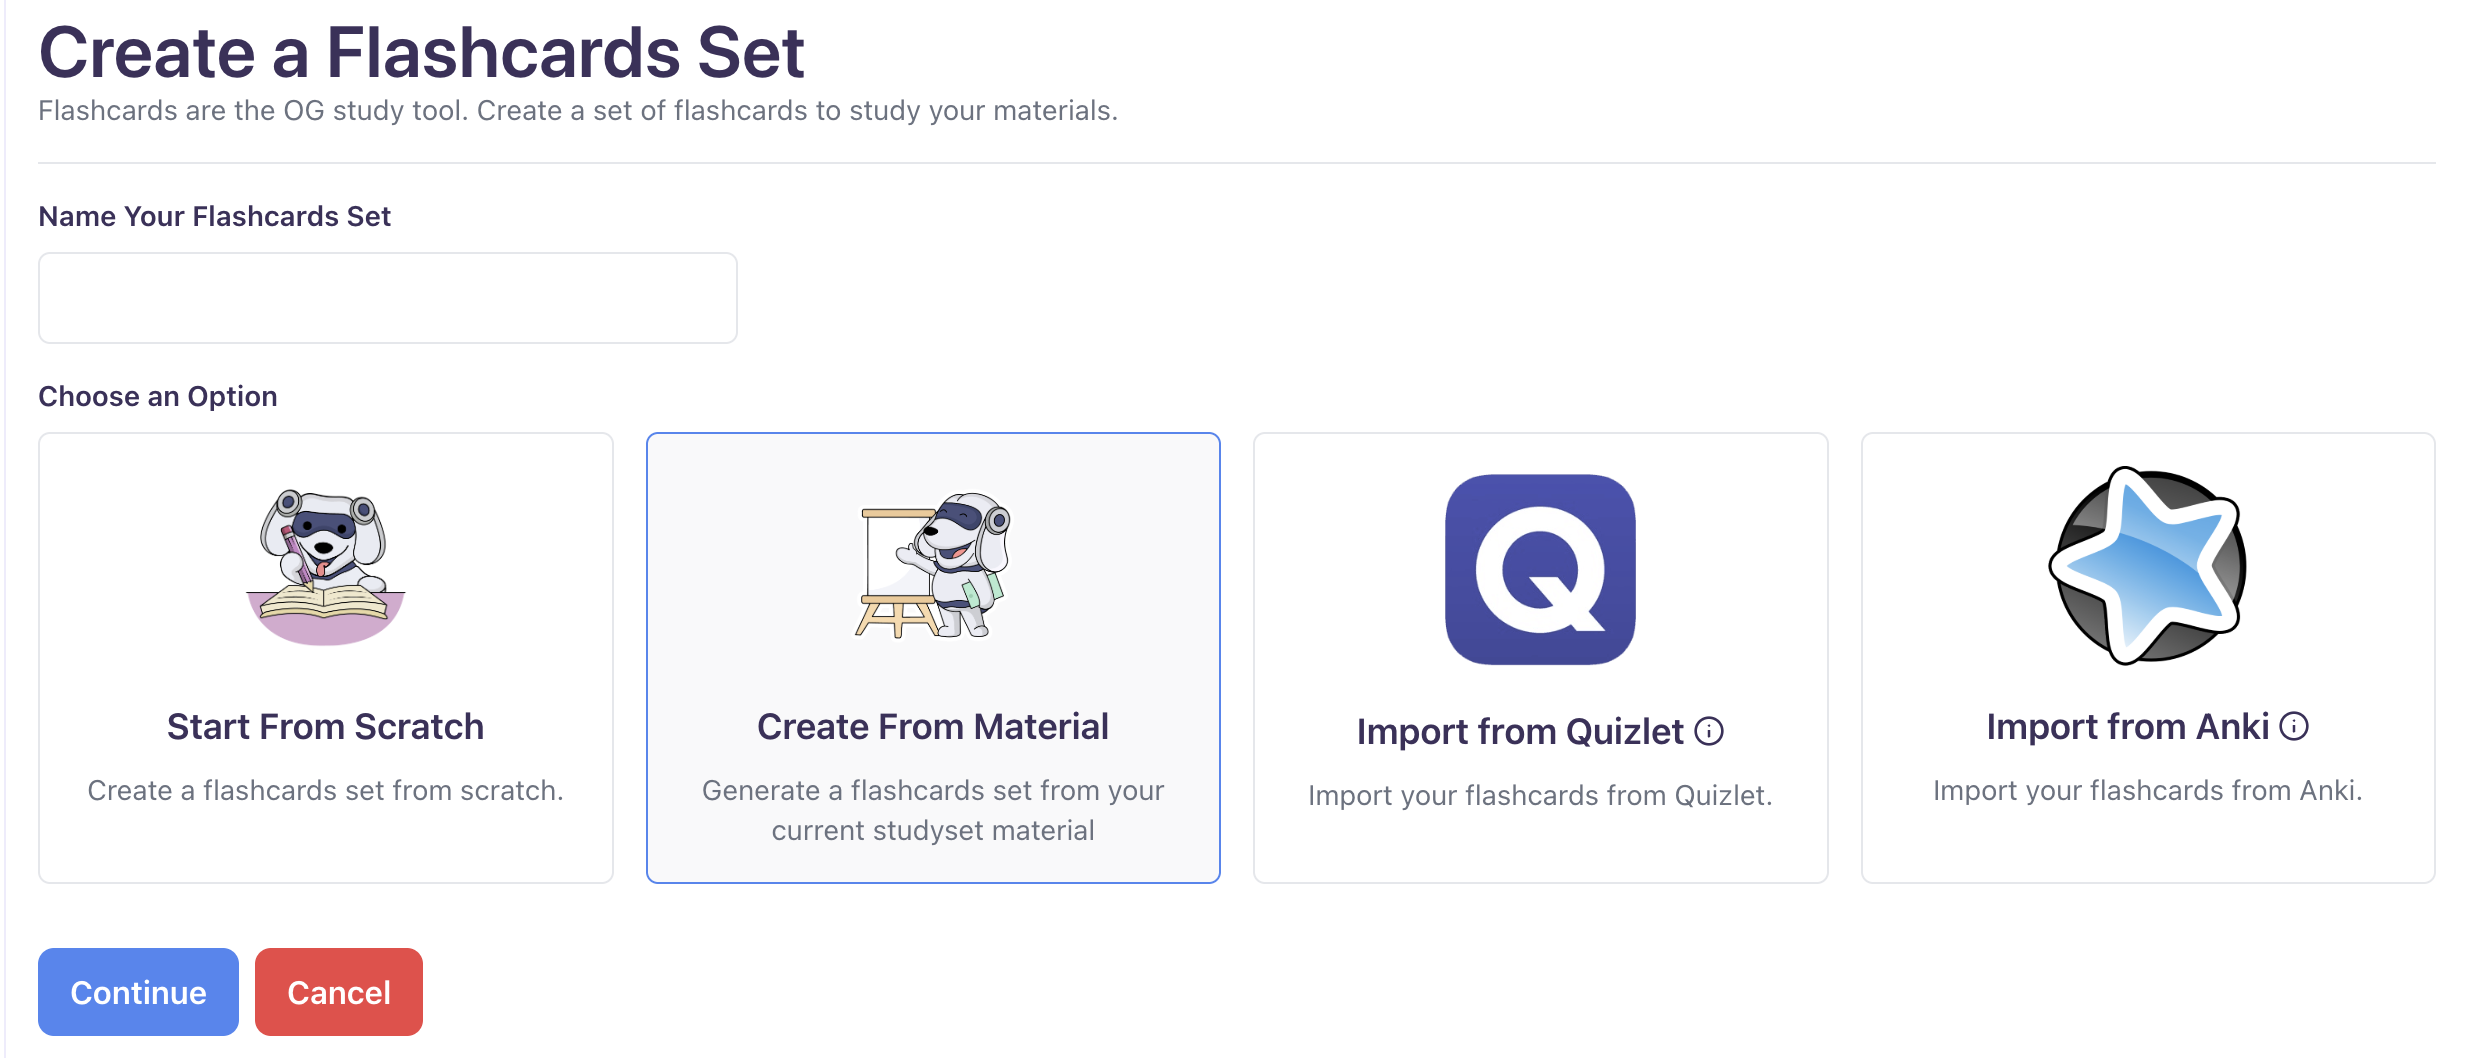
Task: Click the "Start From Scratch" title text
Action: (325, 726)
